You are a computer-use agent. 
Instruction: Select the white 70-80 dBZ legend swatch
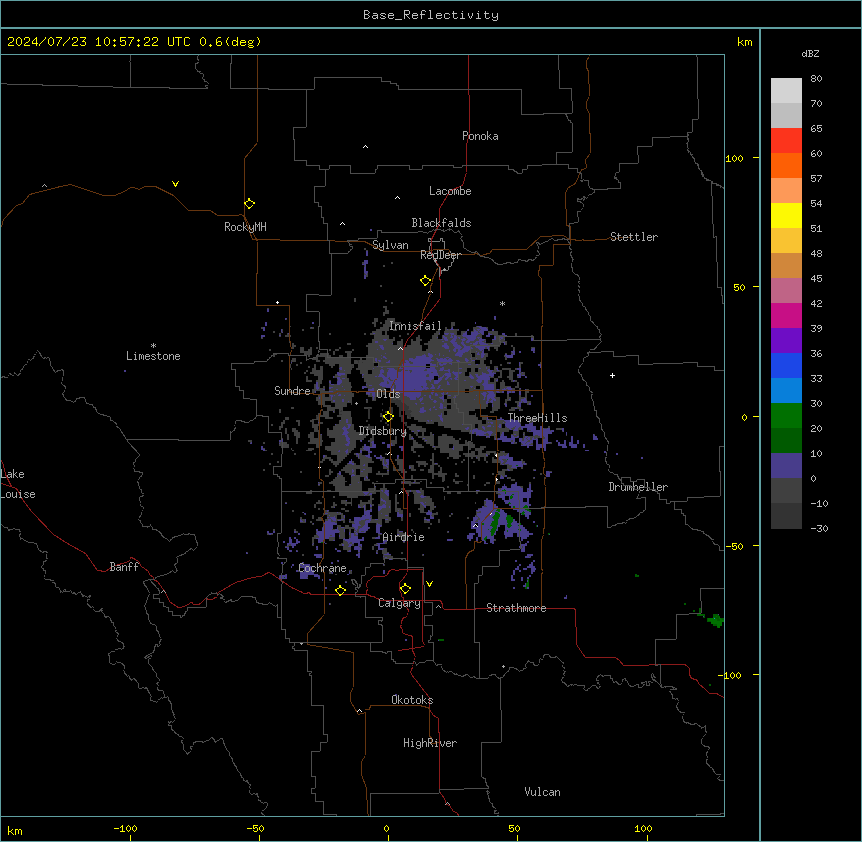point(786,91)
